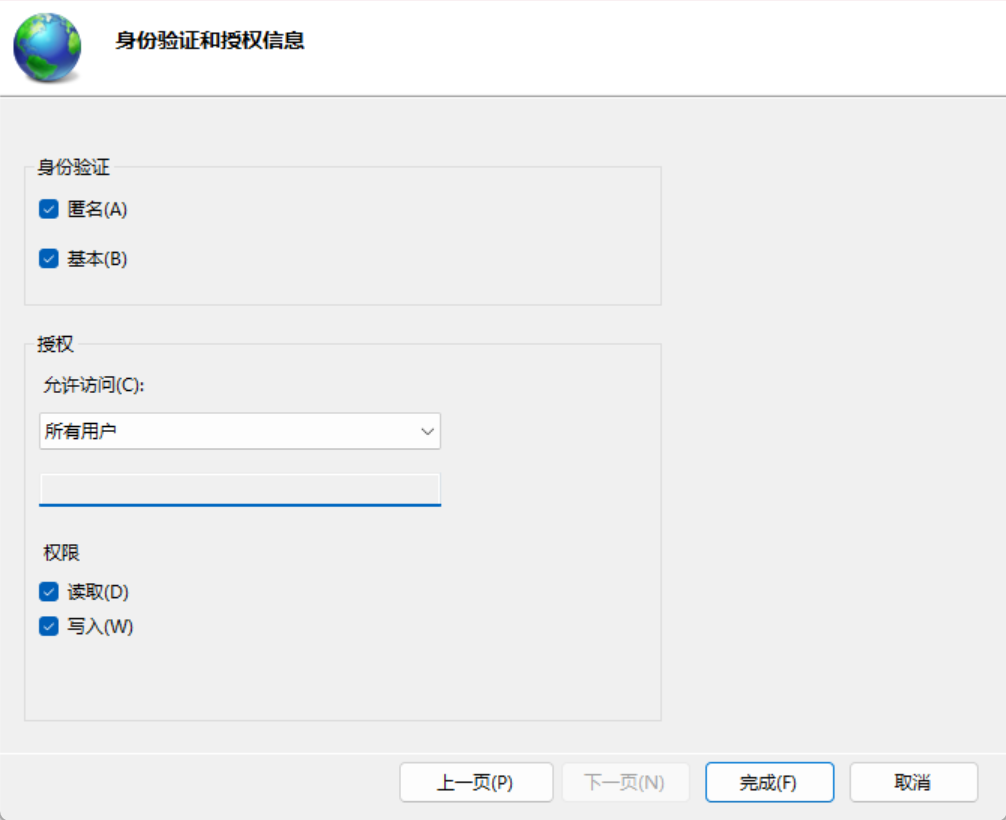This screenshot has width=1006, height=820.
Task: Toggle the 写入(W) permission checkbox
Action: [49, 626]
